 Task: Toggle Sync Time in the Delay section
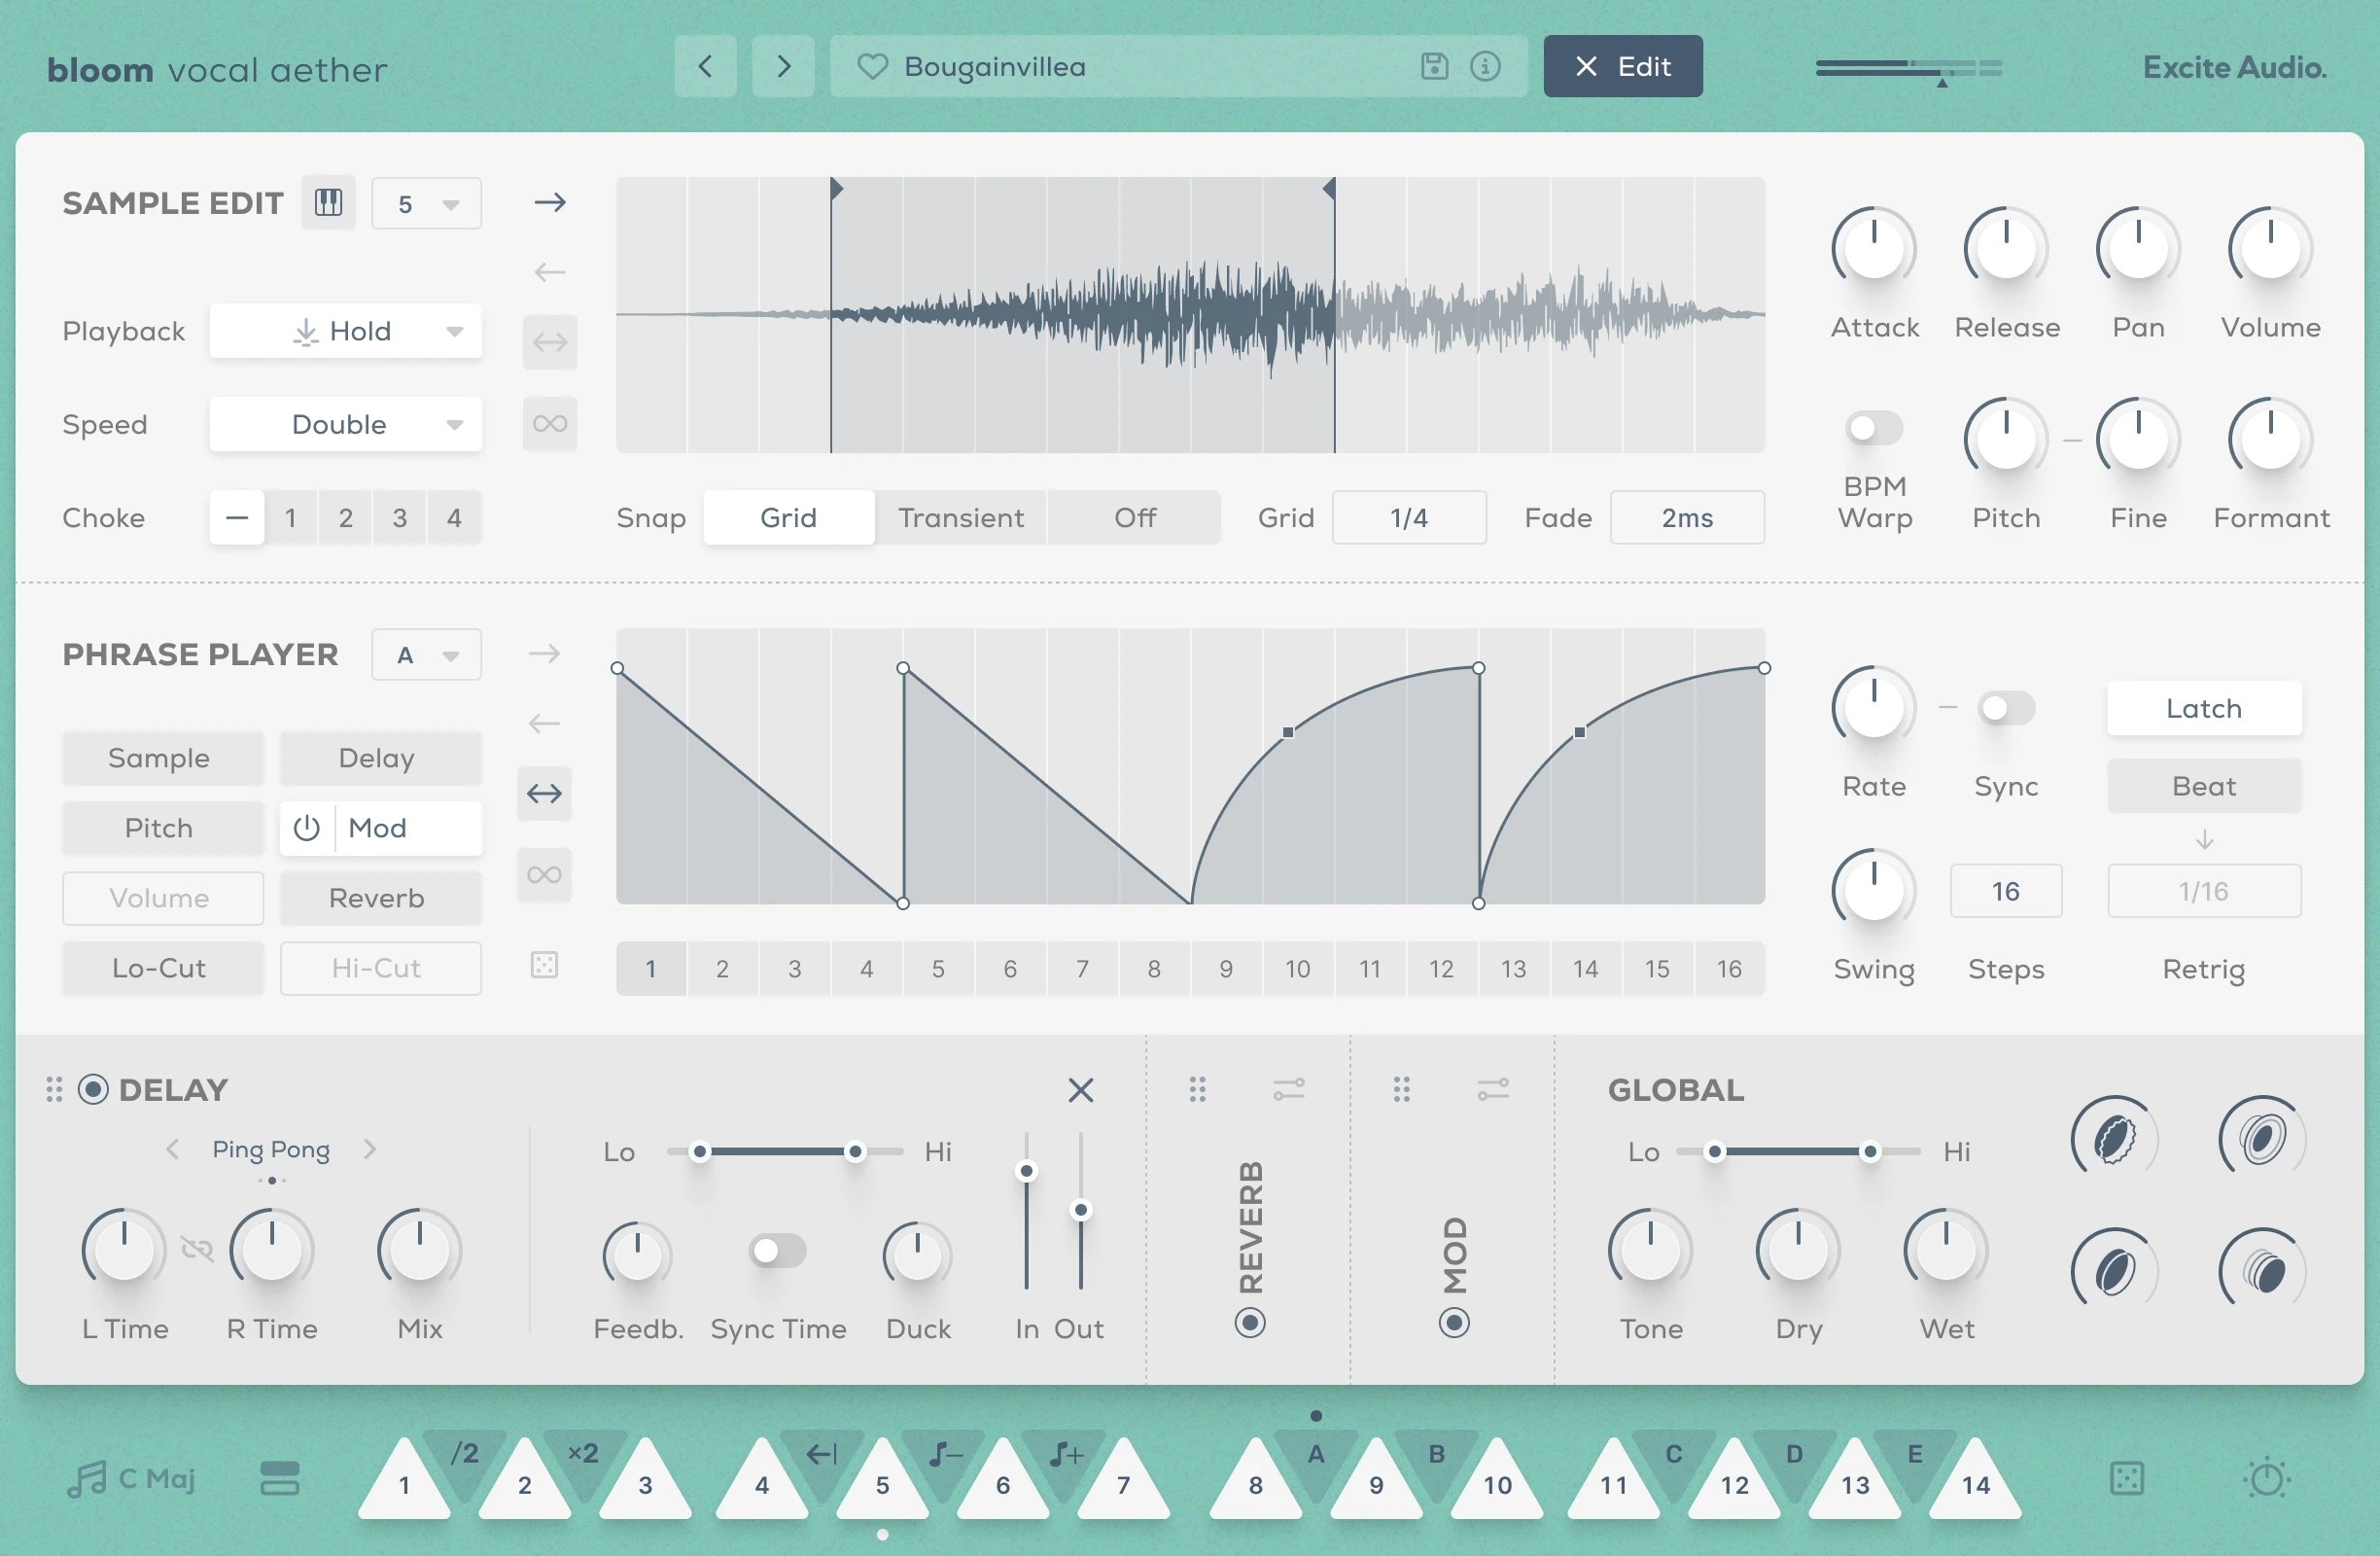(779, 1249)
